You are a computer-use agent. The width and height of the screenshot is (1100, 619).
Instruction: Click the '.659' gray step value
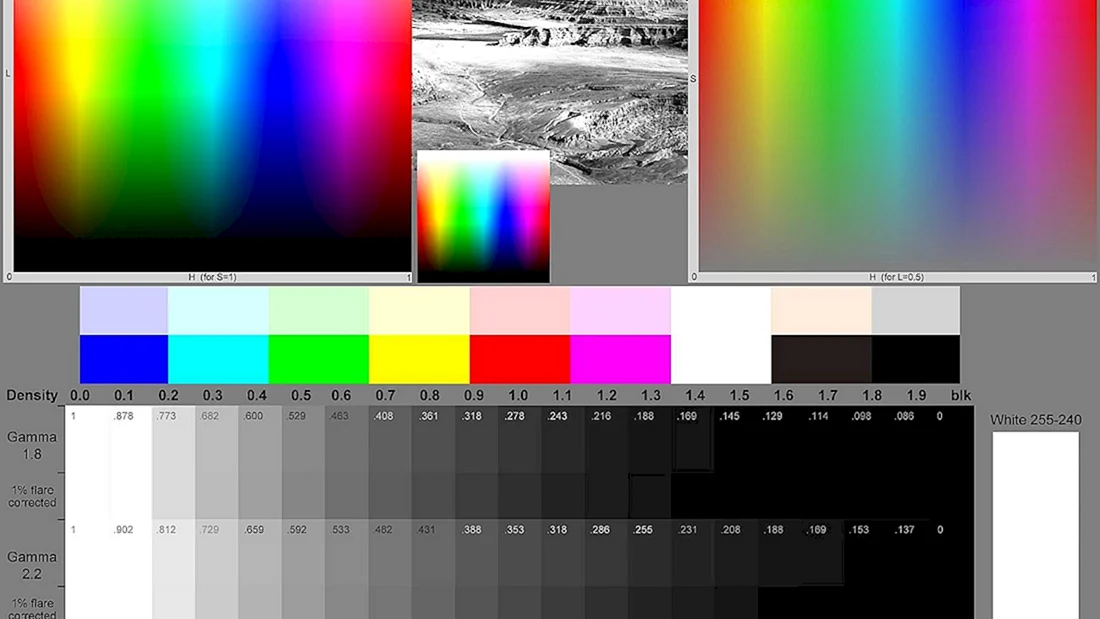pyautogui.click(x=253, y=530)
